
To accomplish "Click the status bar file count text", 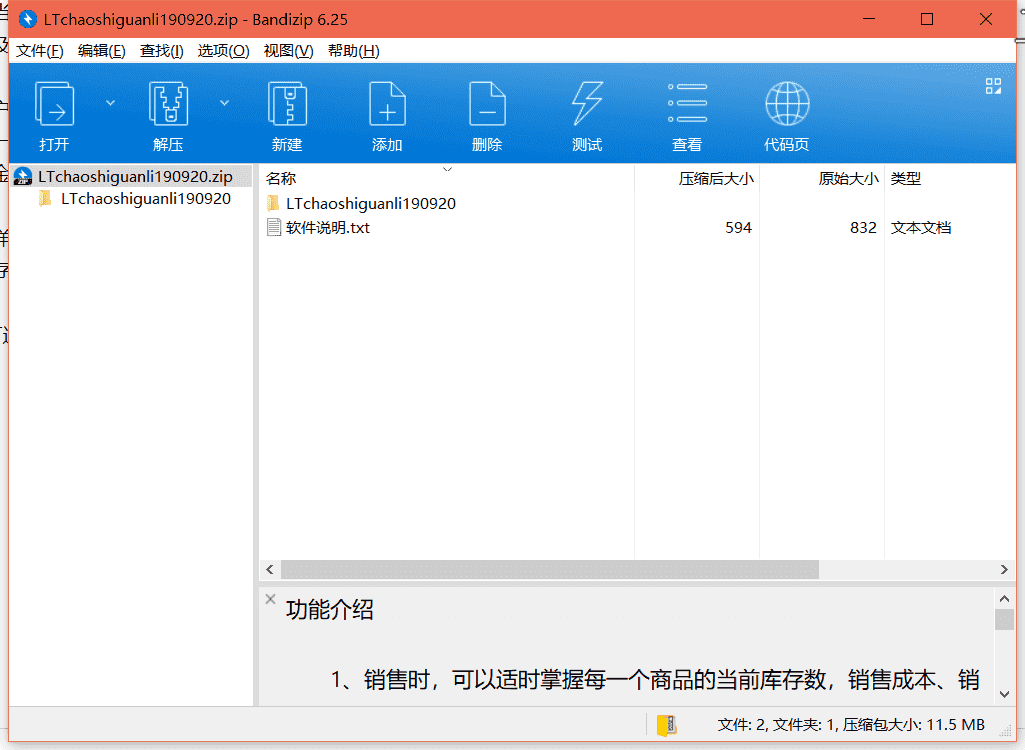I will 851,724.
